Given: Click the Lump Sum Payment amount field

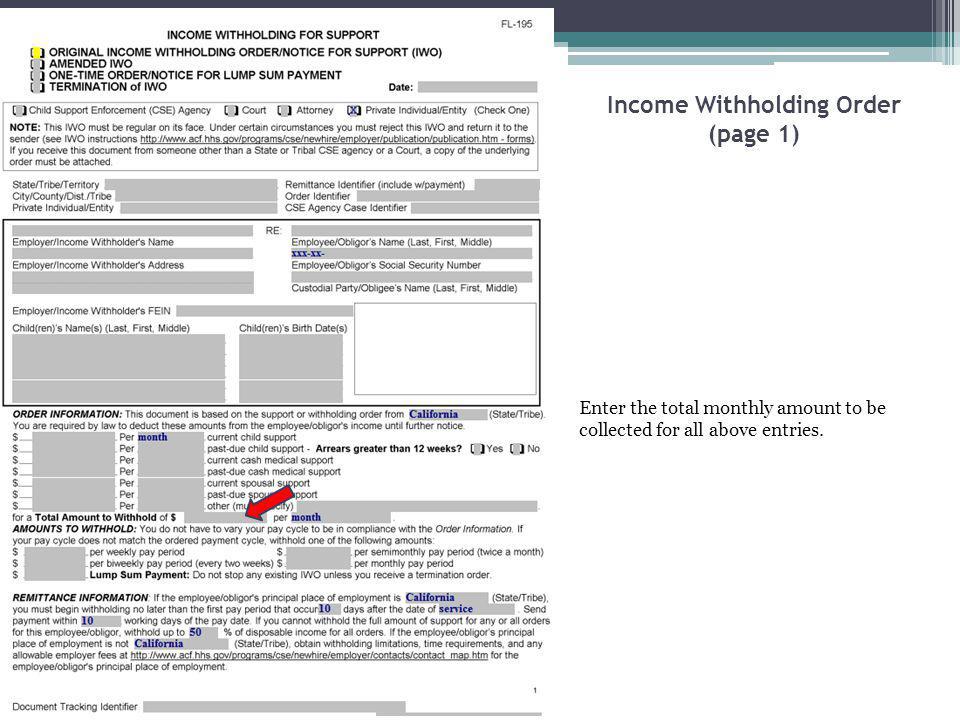Looking at the screenshot, I should point(54,576).
